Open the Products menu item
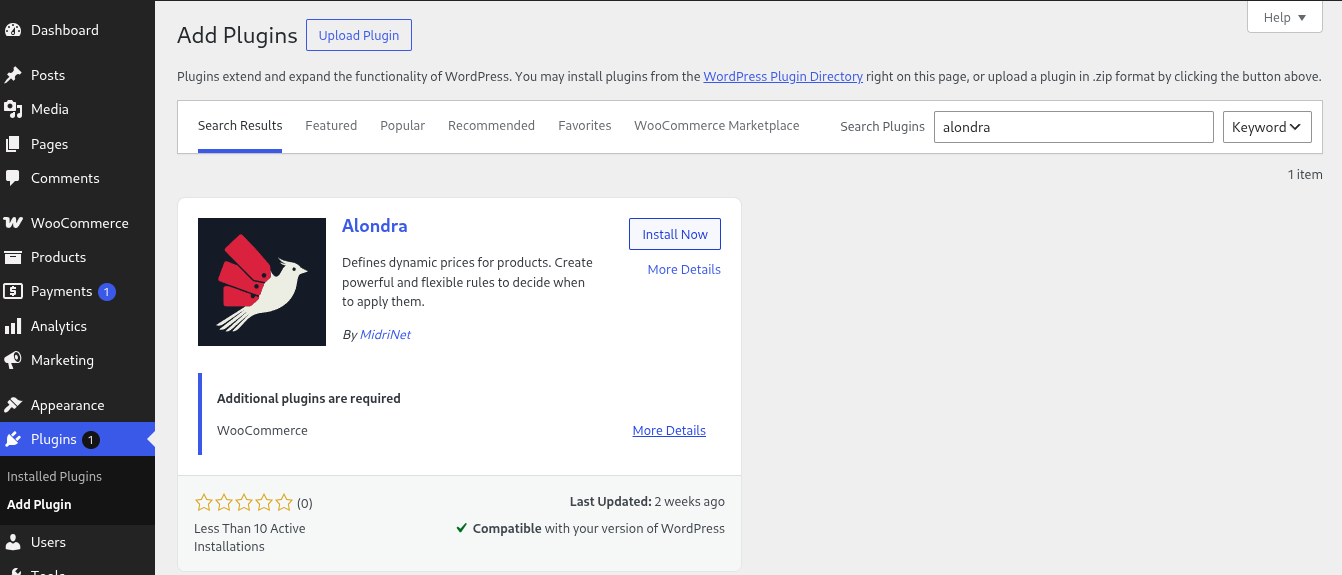 77,257
